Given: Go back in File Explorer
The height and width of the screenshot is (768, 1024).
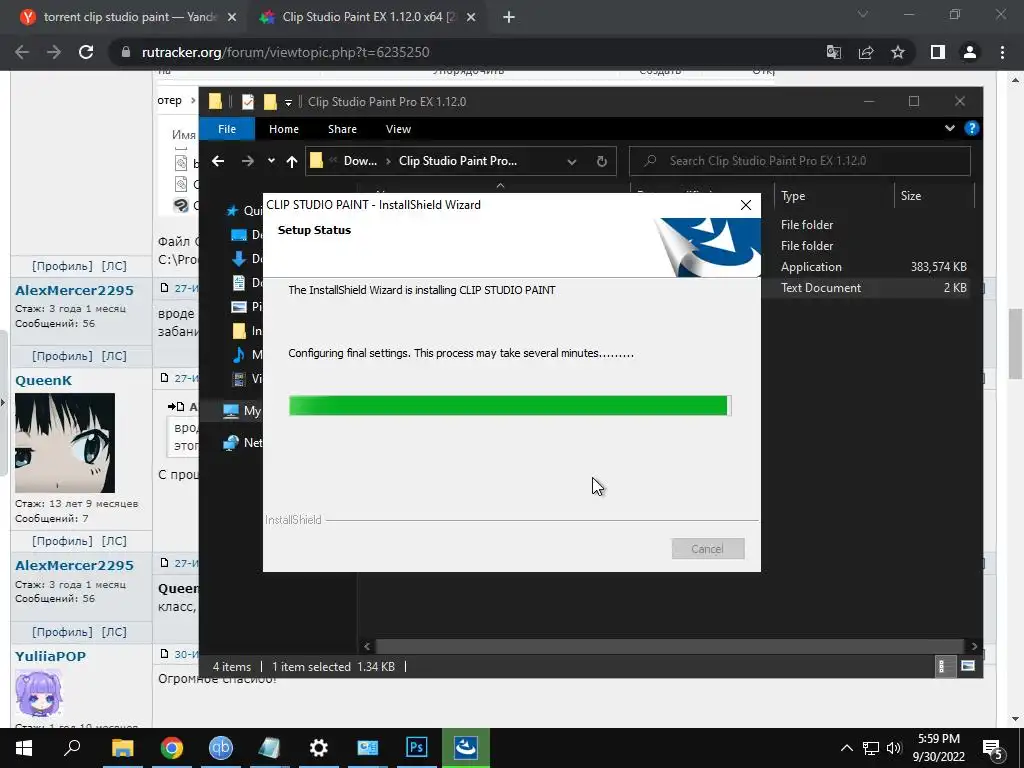Looking at the screenshot, I should click(x=218, y=161).
